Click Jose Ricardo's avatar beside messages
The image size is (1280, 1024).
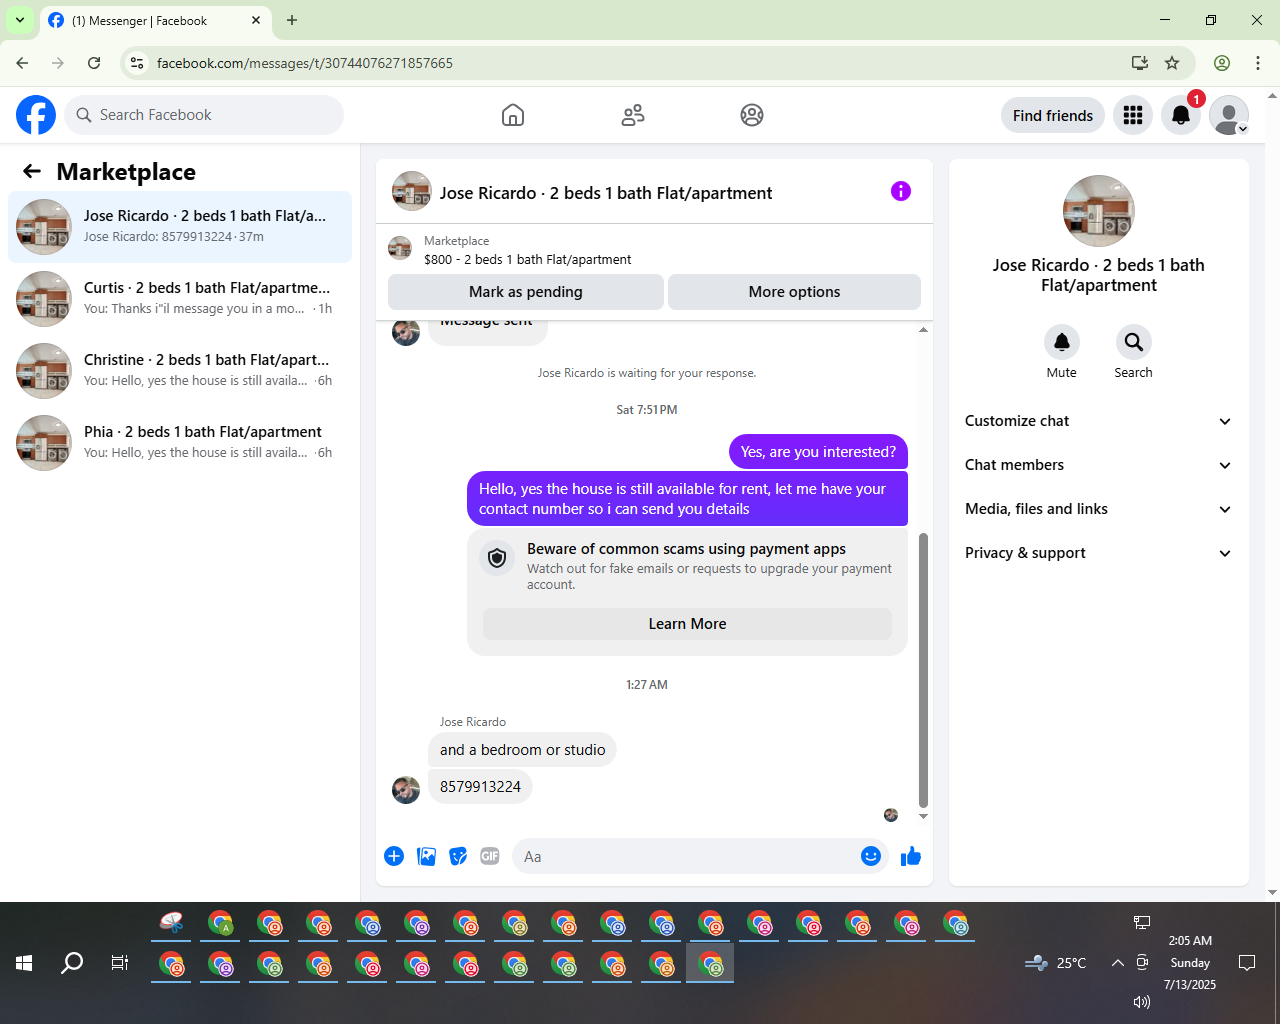click(406, 790)
